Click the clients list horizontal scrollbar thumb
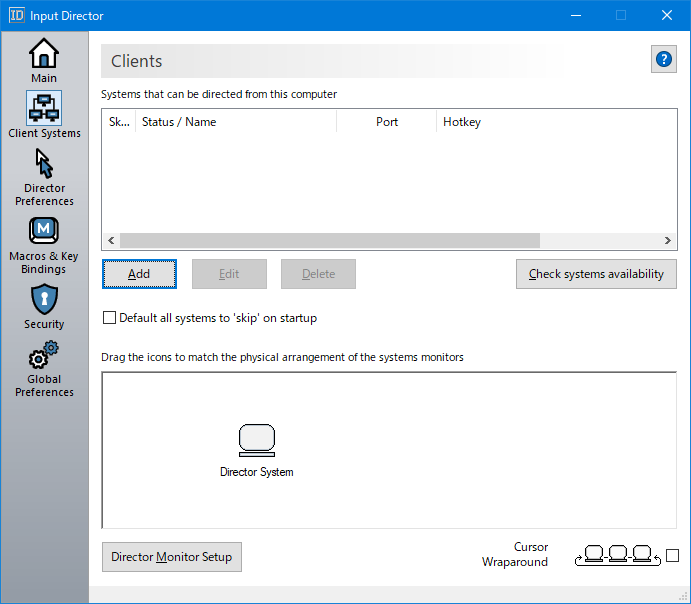The width and height of the screenshot is (691, 604). point(330,241)
